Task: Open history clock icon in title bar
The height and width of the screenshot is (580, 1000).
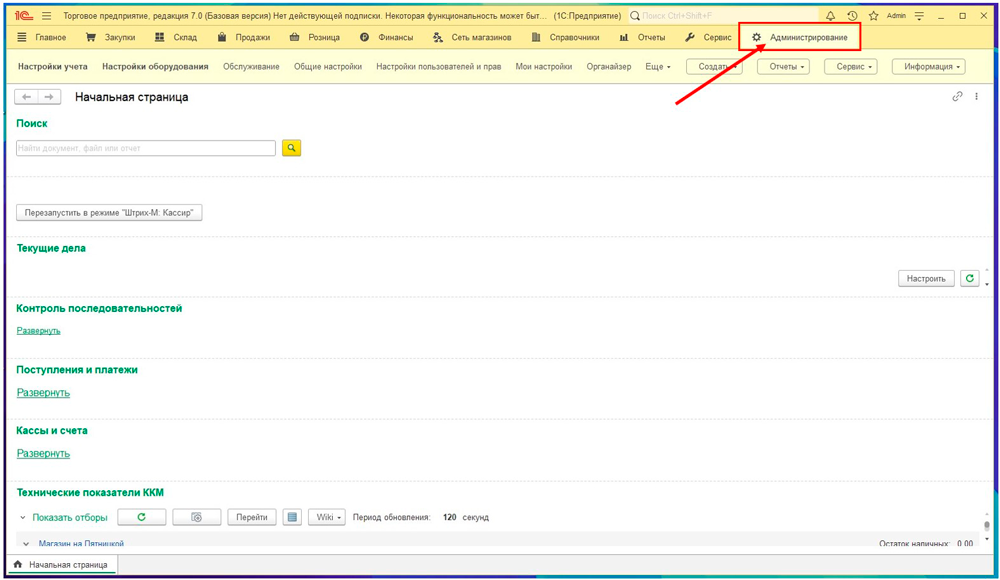Action: (852, 16)
